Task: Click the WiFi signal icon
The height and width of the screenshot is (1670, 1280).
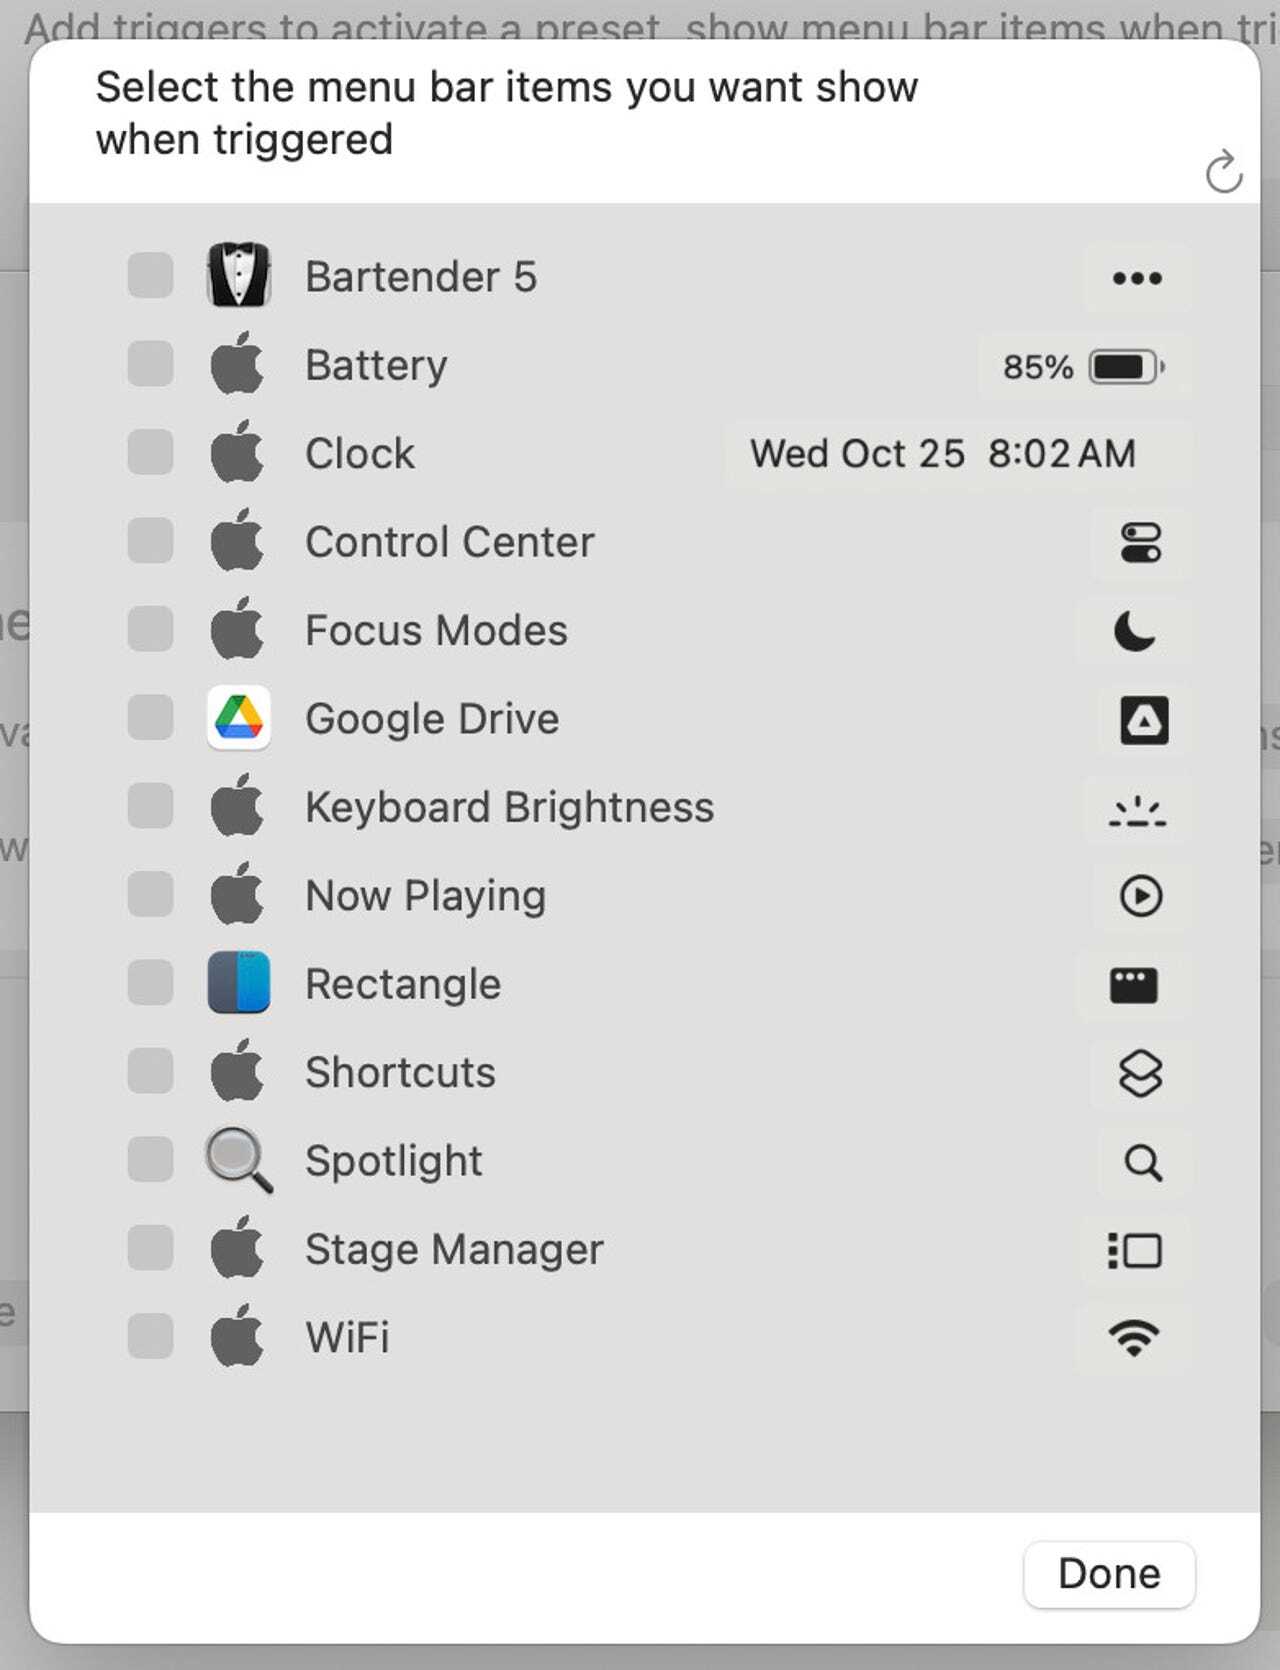Action: point(1134,1338)
